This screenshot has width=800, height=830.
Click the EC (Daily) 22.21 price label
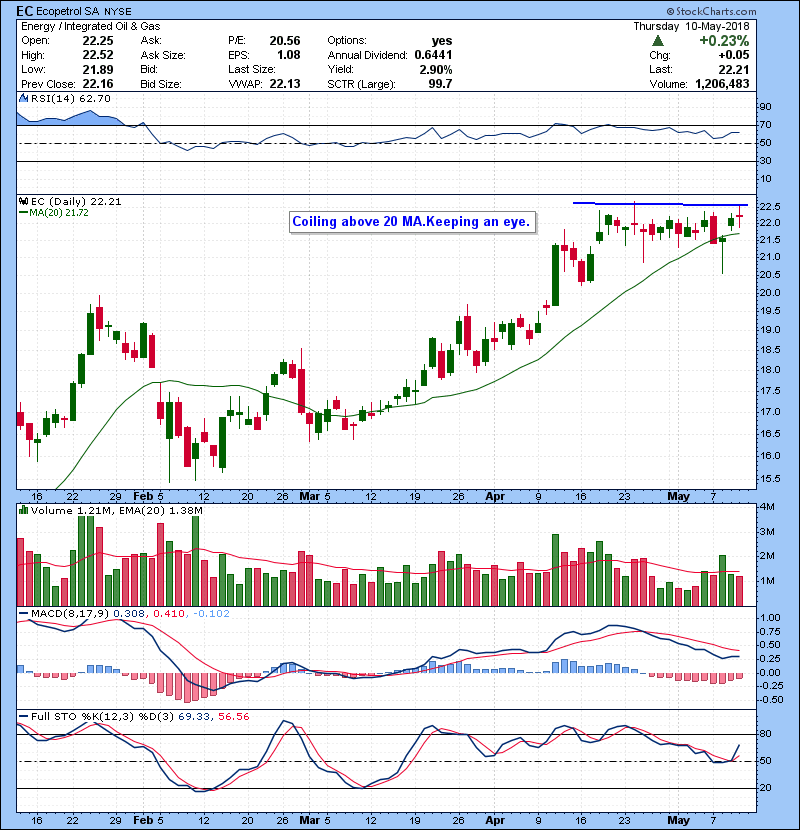click(76, 202)
